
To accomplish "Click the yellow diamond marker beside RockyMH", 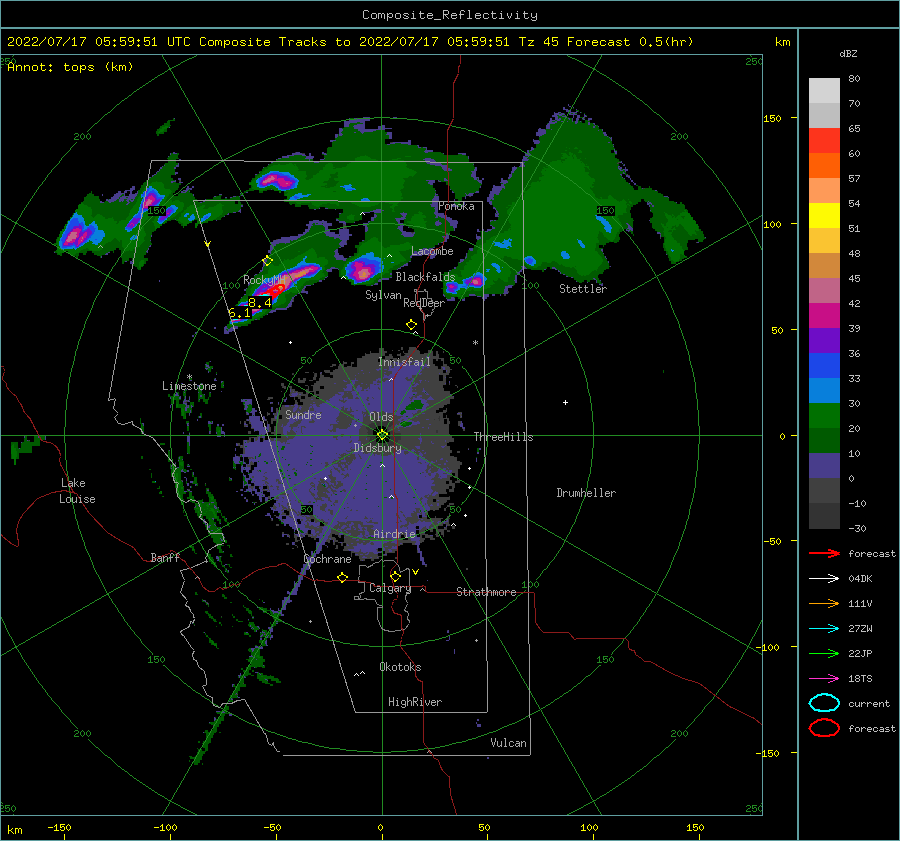I will pos(267,261).
